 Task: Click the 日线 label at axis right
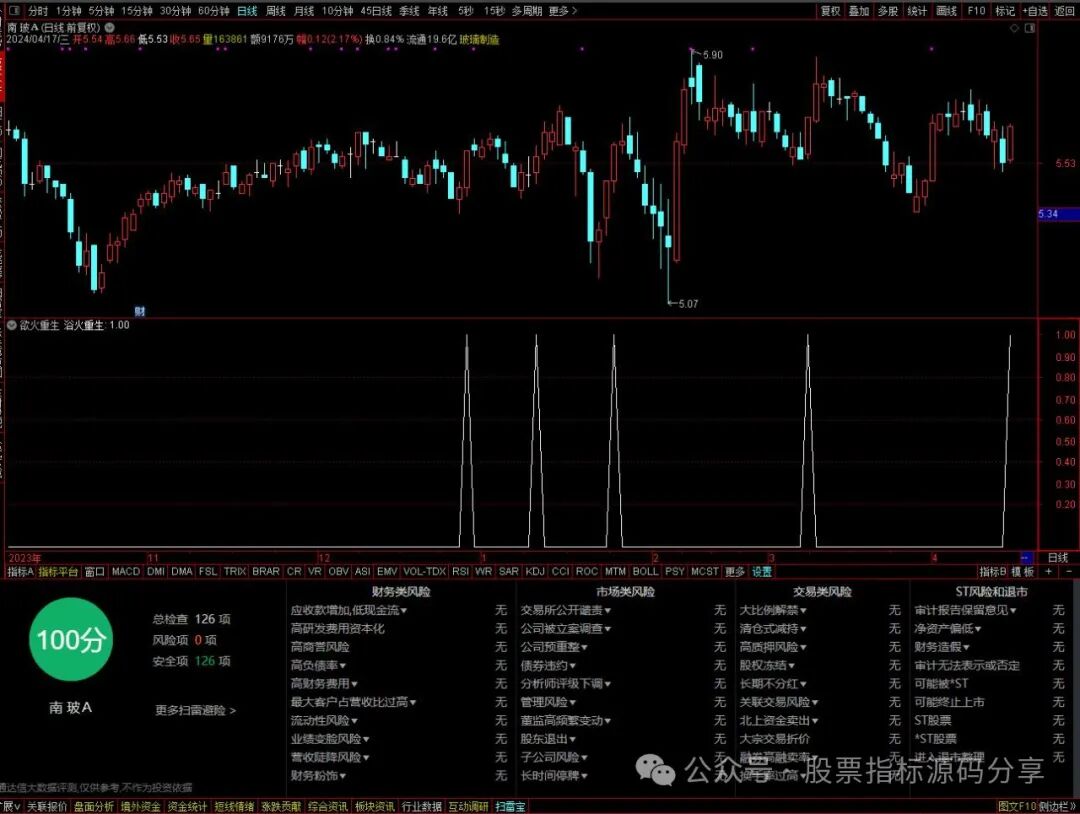click(1057, 558)
